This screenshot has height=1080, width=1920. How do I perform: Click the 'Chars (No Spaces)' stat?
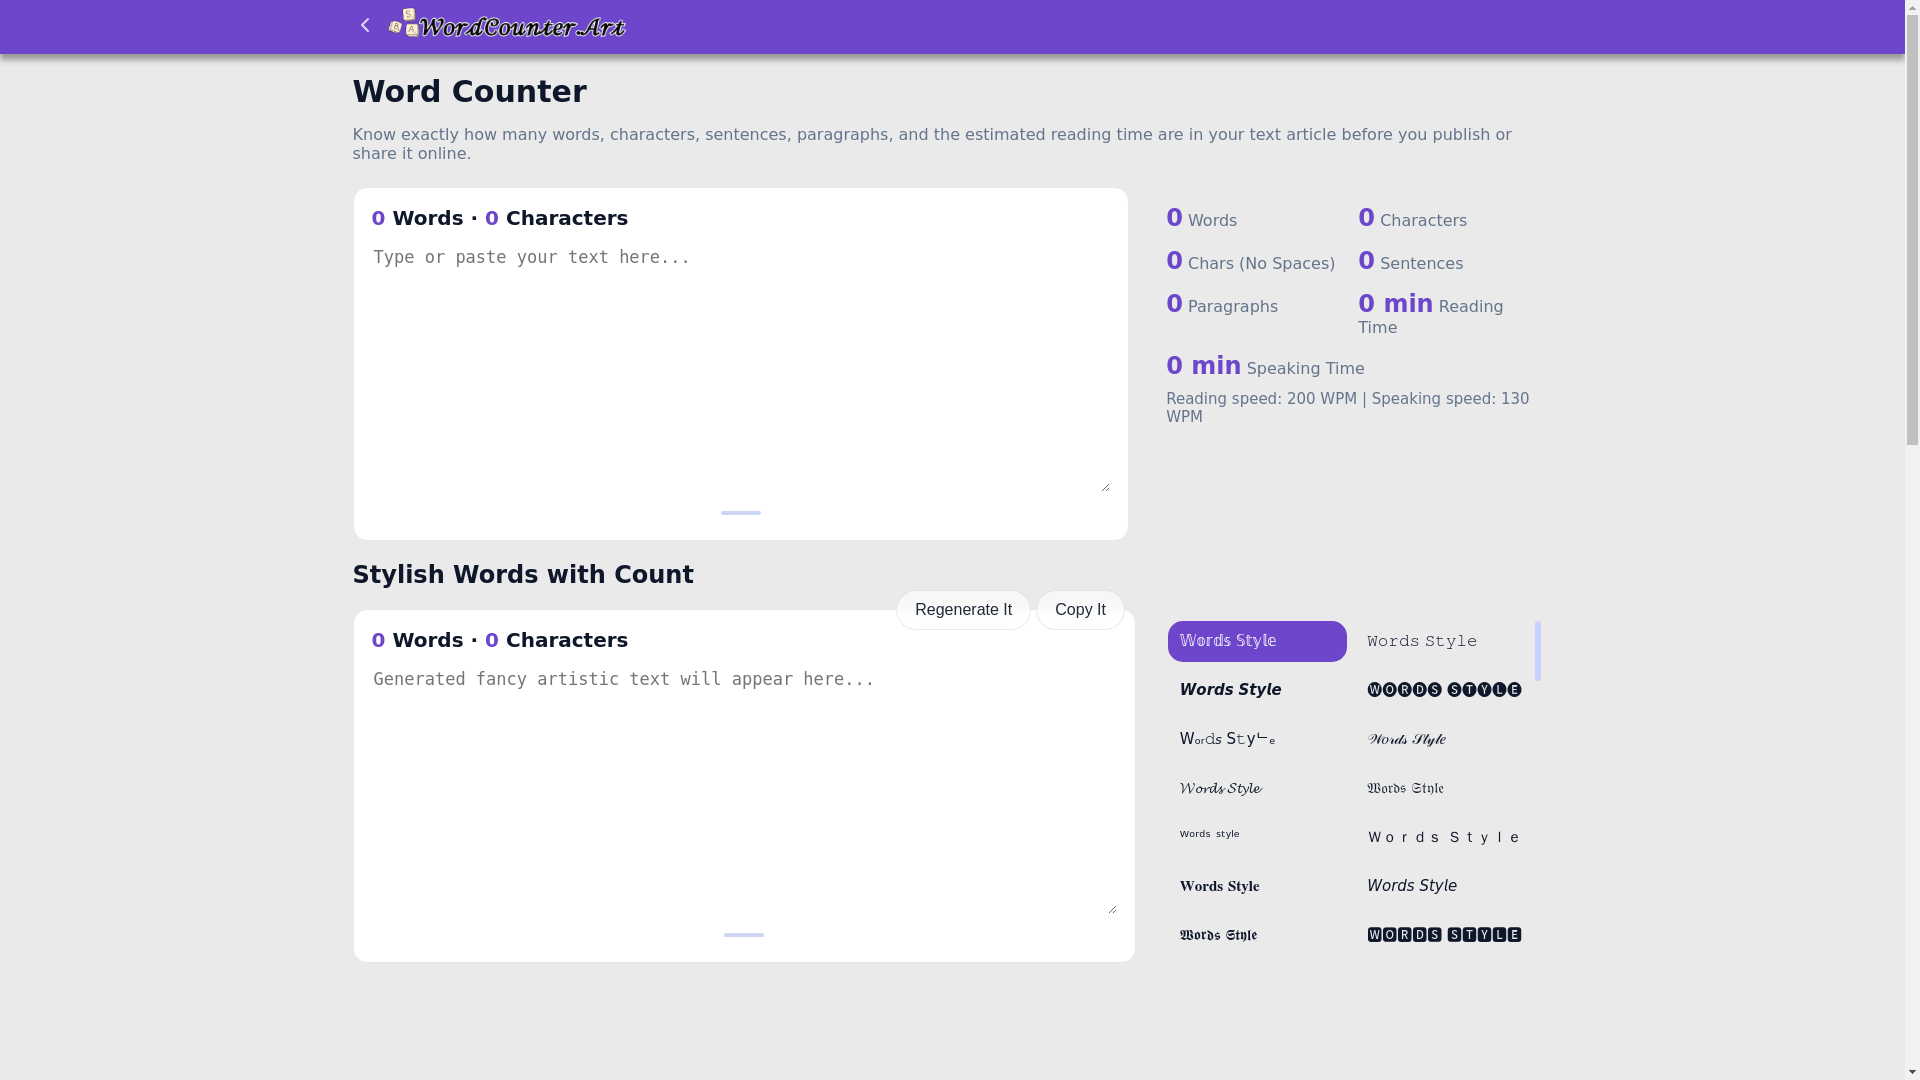1251,261
